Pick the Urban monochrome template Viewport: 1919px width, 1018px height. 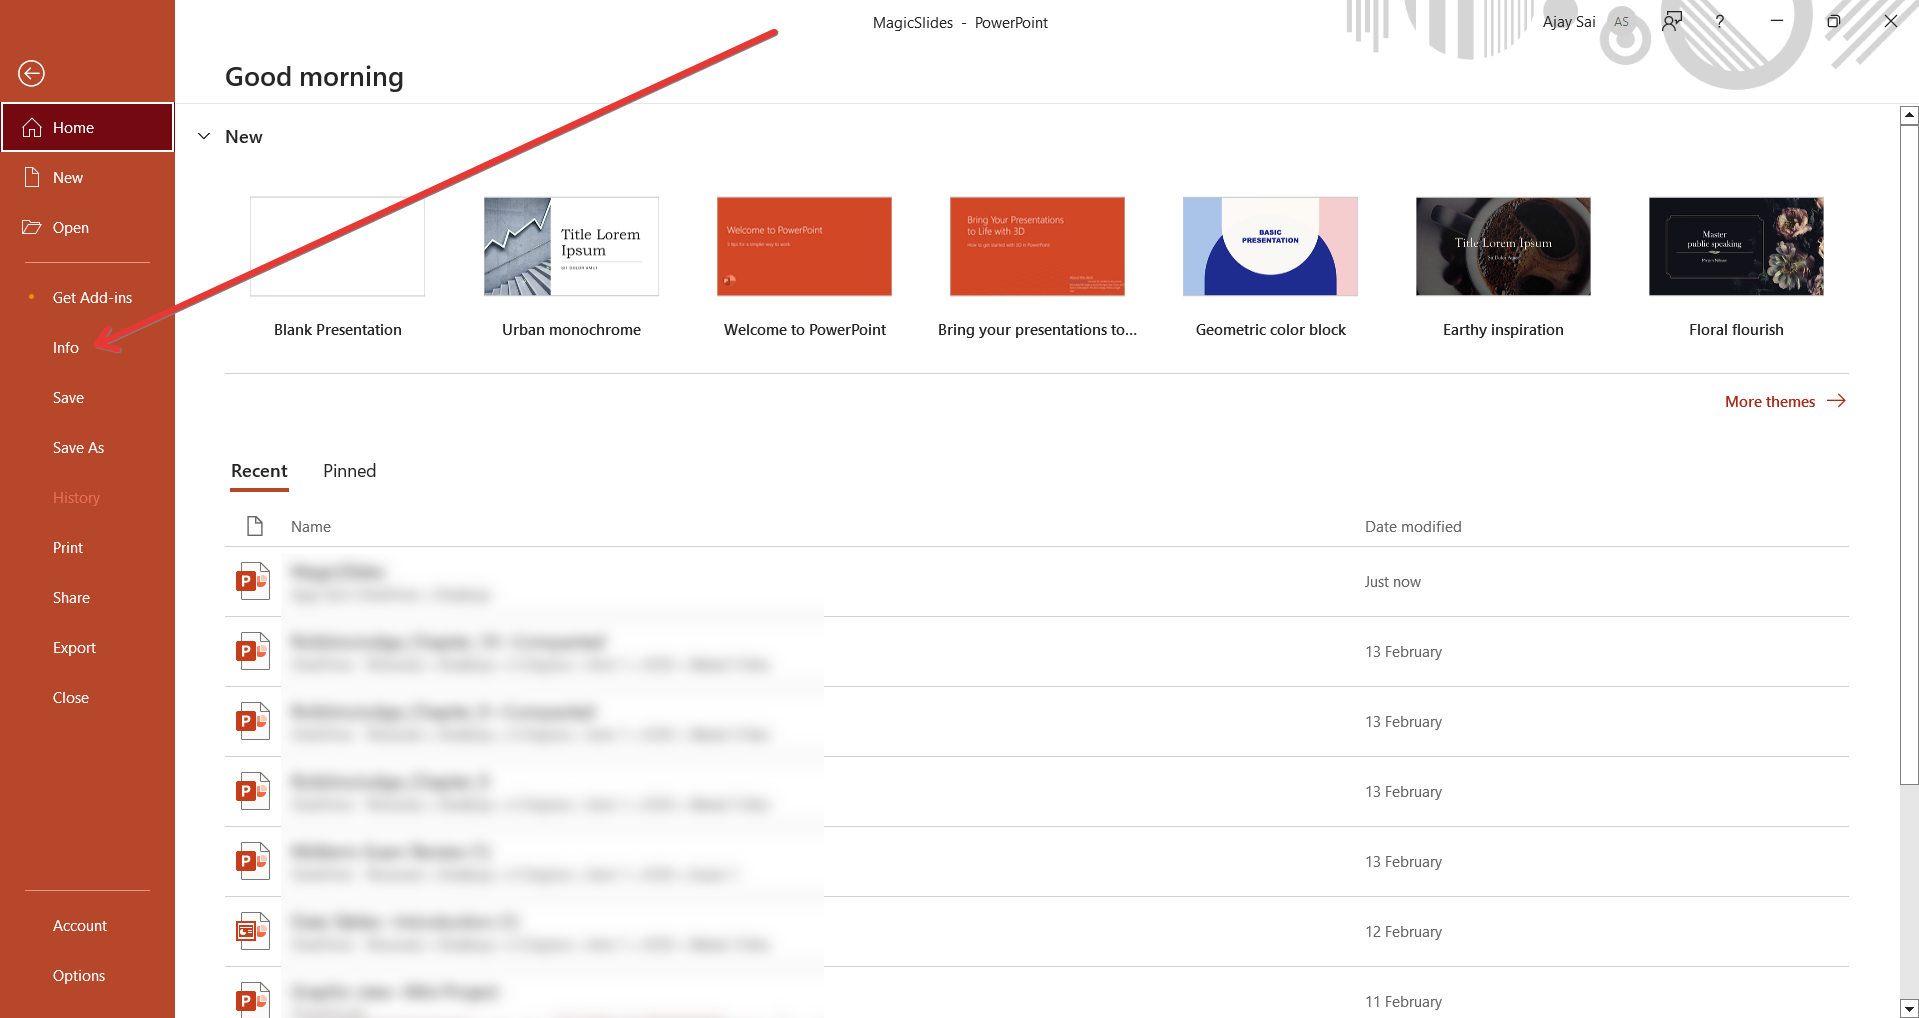coord(571,267)
